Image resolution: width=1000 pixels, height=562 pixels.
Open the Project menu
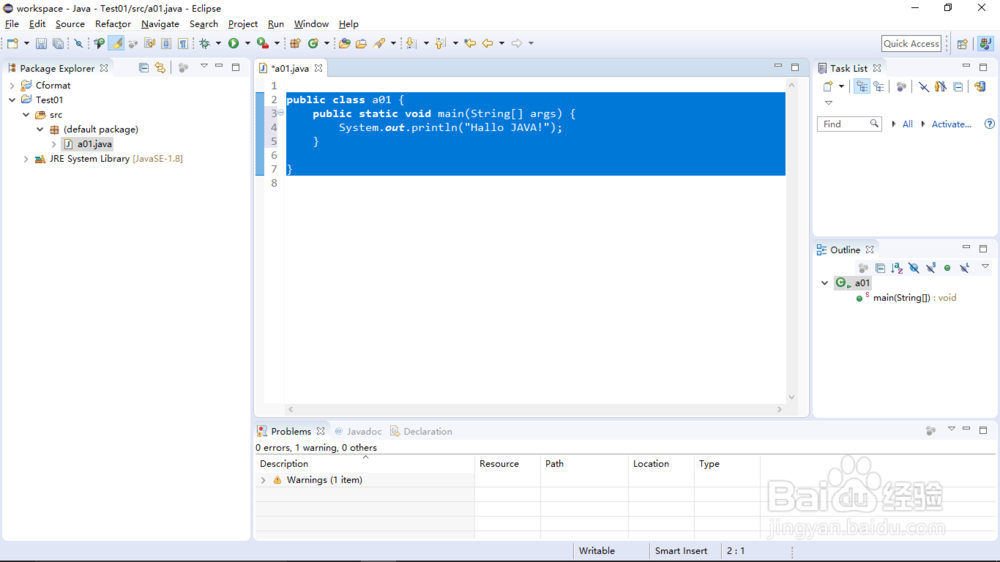point(243,24)
